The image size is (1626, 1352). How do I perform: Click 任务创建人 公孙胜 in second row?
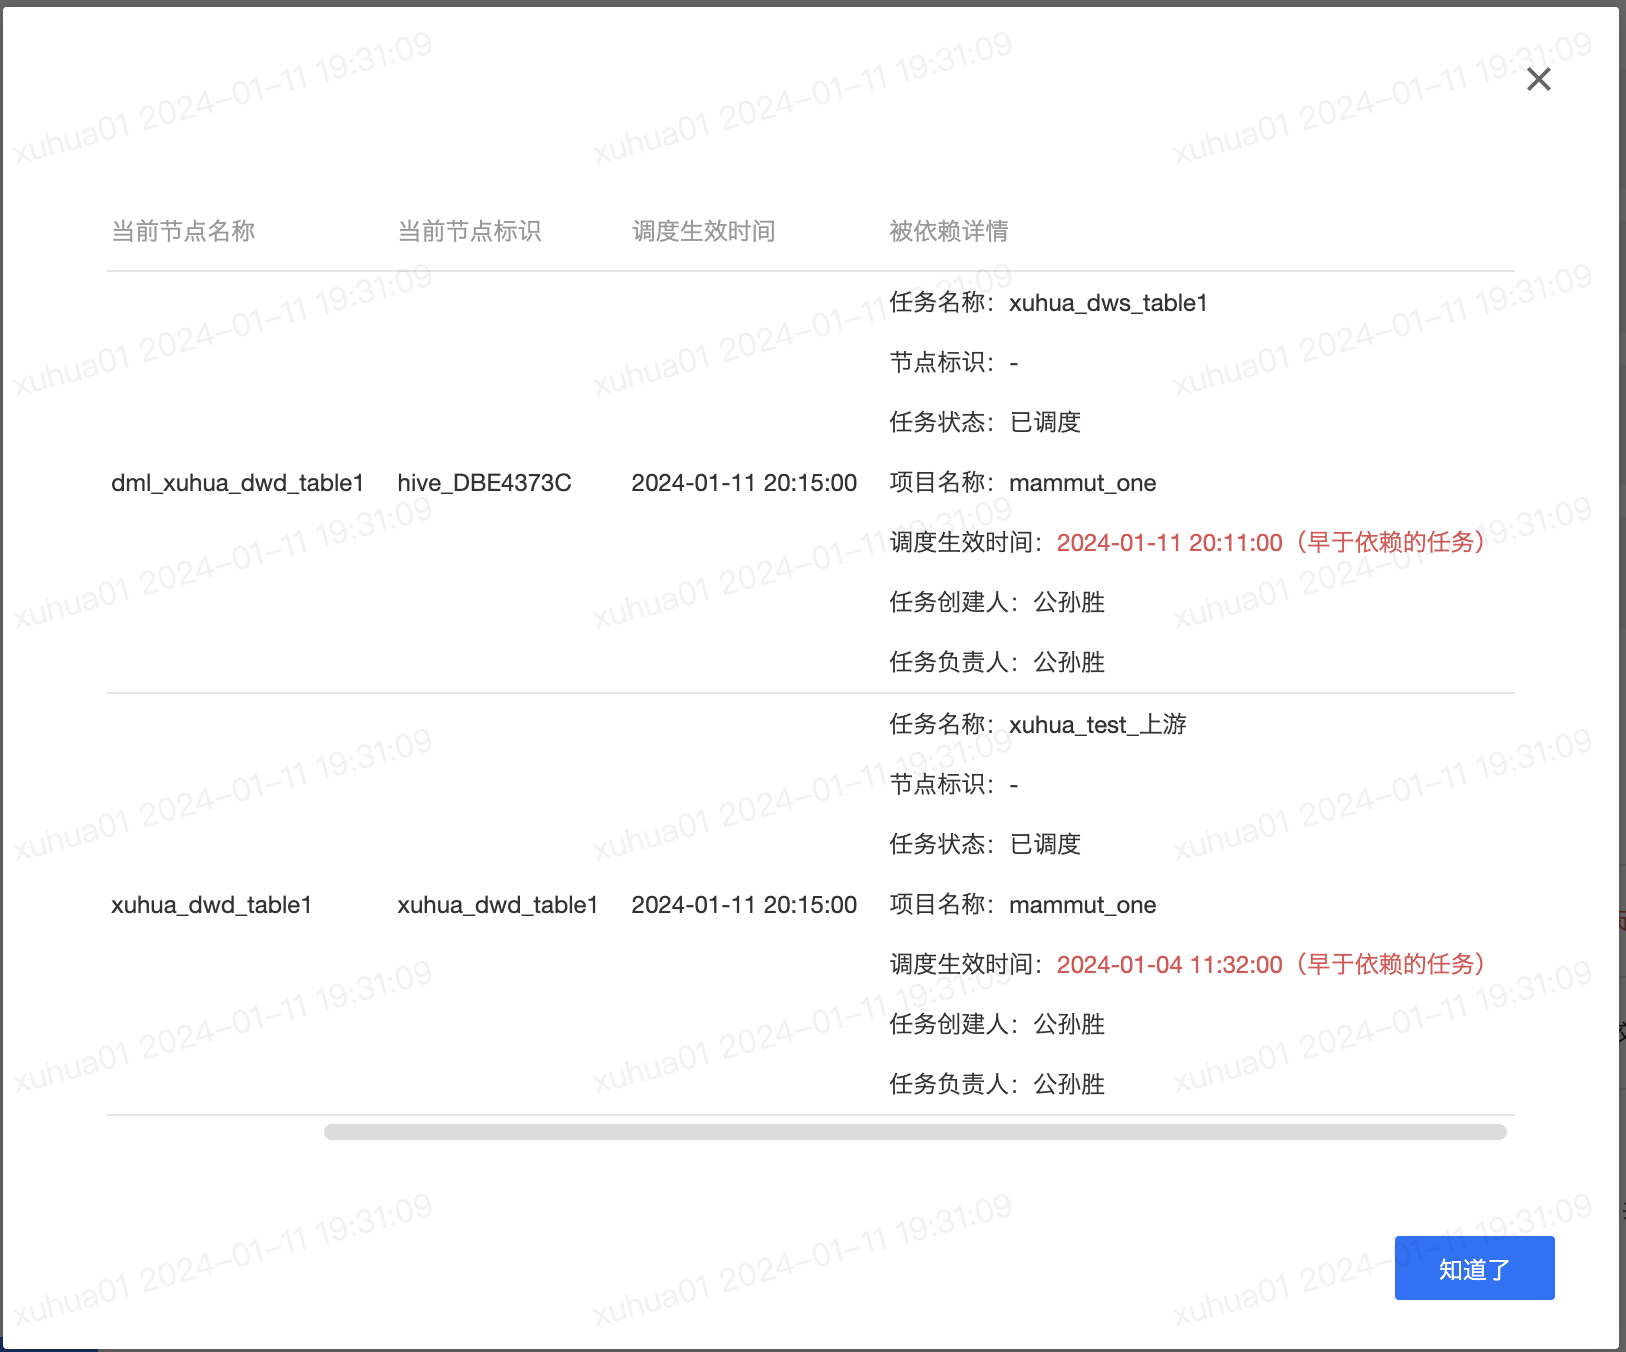(997, 1024)
